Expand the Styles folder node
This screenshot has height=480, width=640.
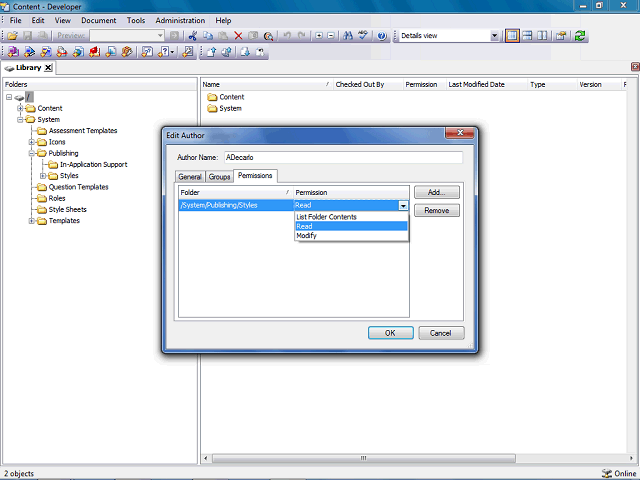(43, 176)
